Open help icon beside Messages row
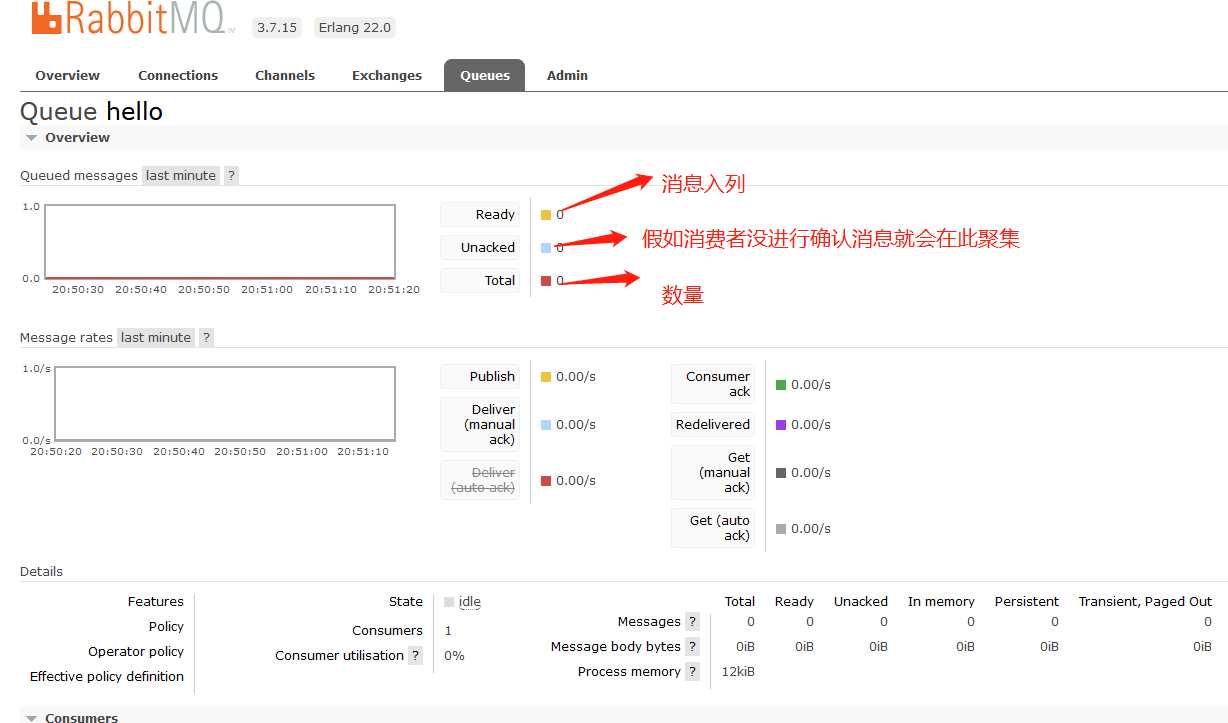 click(x=692, y=621)
